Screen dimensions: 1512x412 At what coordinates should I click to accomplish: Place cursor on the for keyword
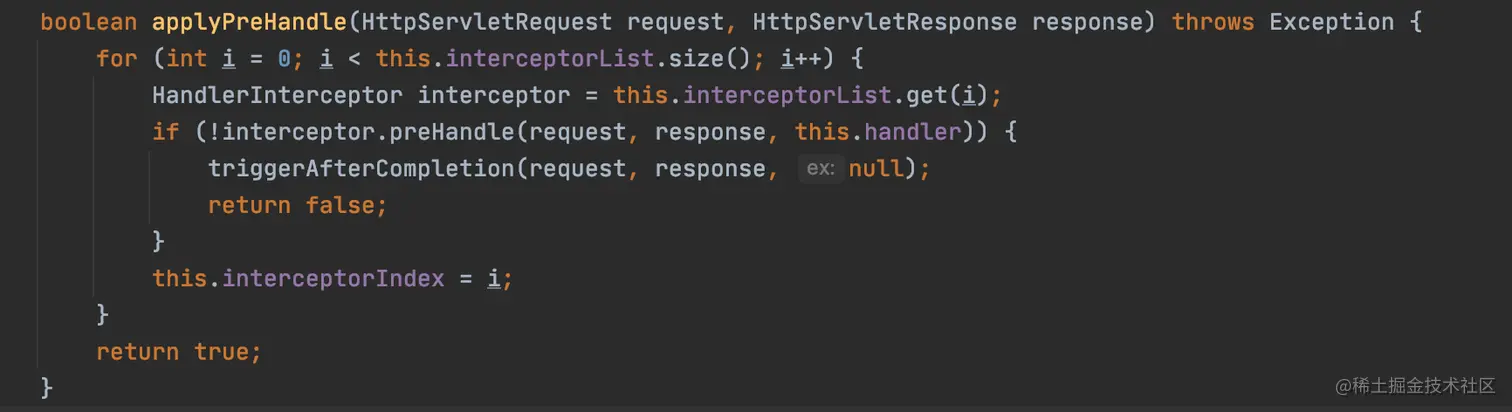click(x=117, y=59)
